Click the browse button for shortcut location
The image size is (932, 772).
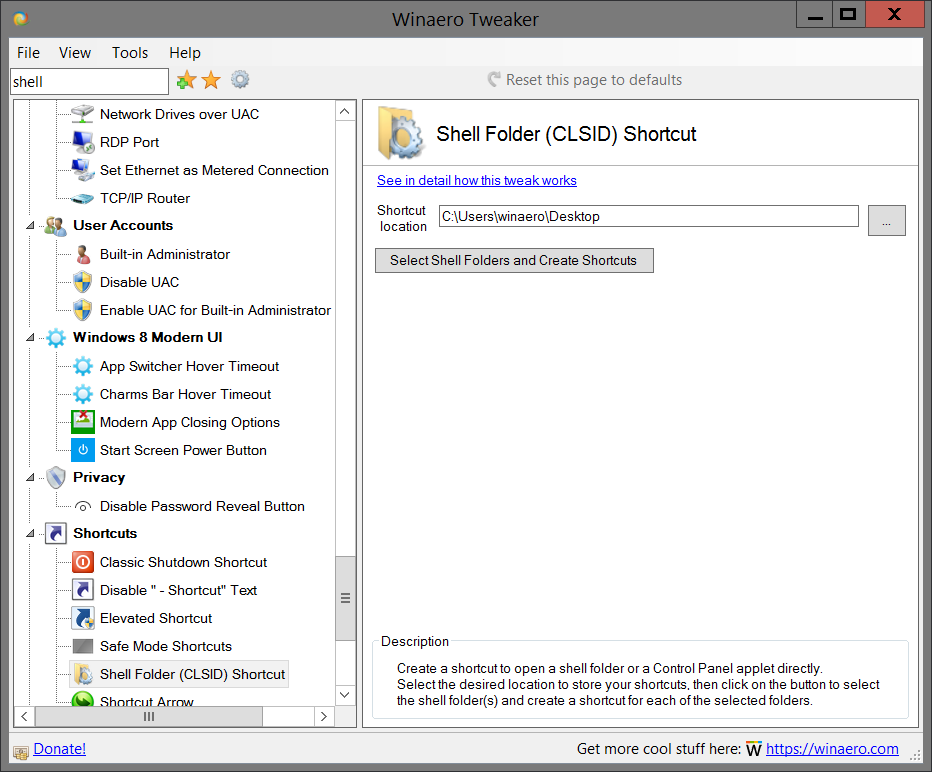tap(886, 220)
